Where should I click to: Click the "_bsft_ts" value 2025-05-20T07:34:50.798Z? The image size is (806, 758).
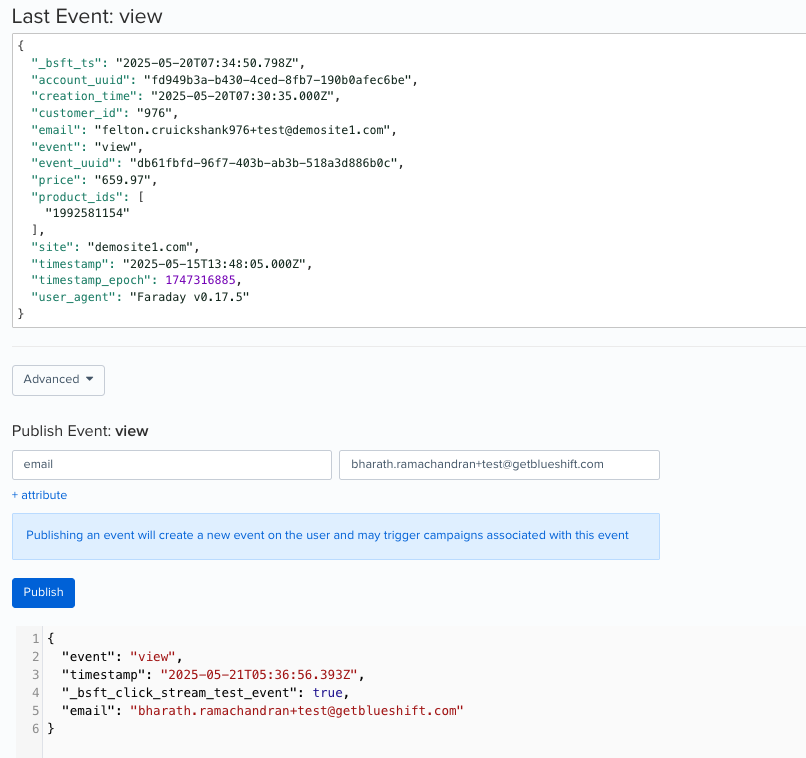(x=207, y=63)
